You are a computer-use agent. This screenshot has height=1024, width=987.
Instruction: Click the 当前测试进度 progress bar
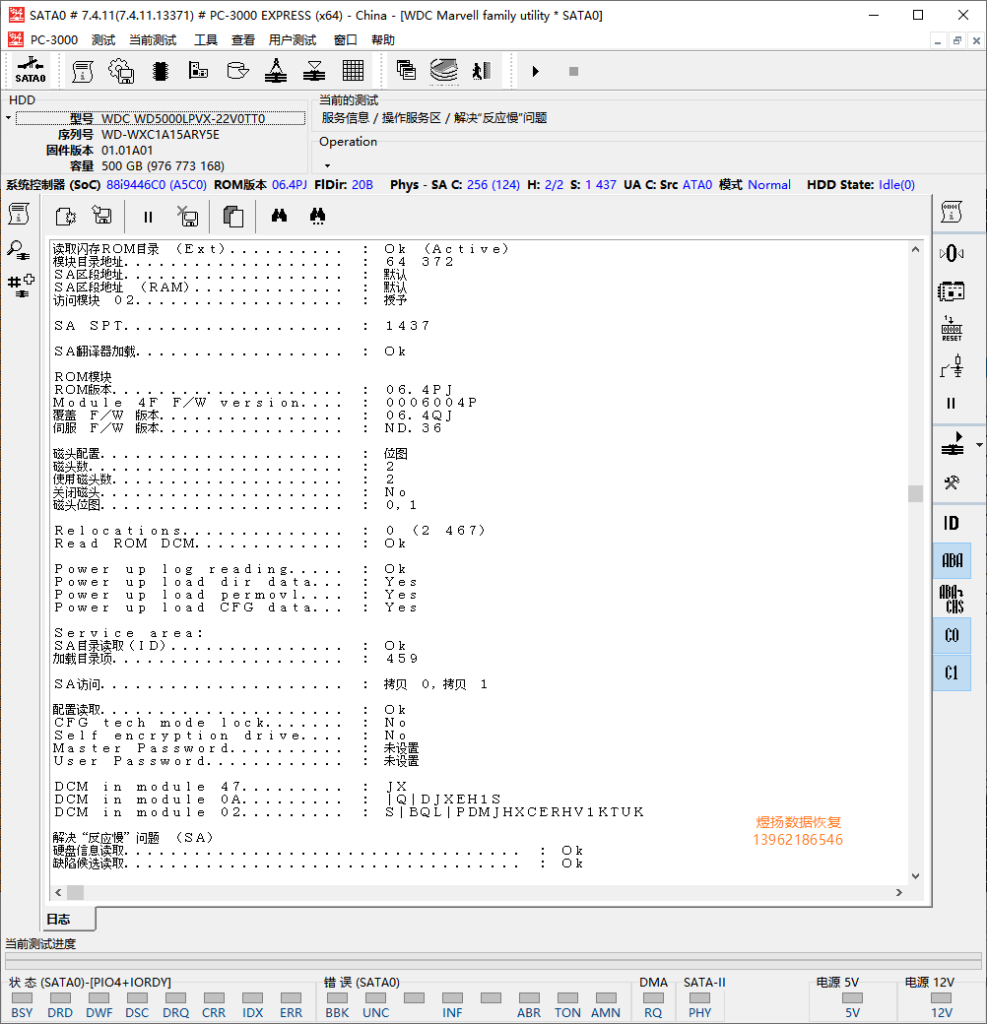coord(493,961)
